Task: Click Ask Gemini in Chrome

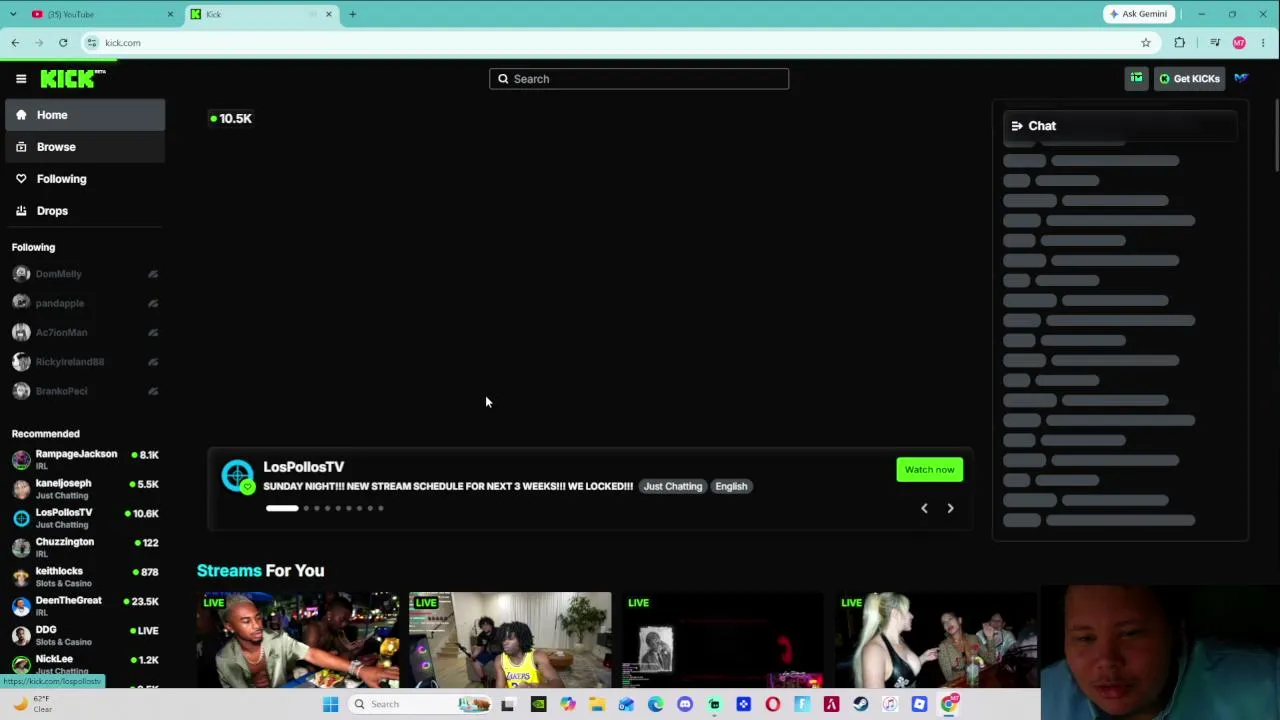Action: coord(1138,14)
